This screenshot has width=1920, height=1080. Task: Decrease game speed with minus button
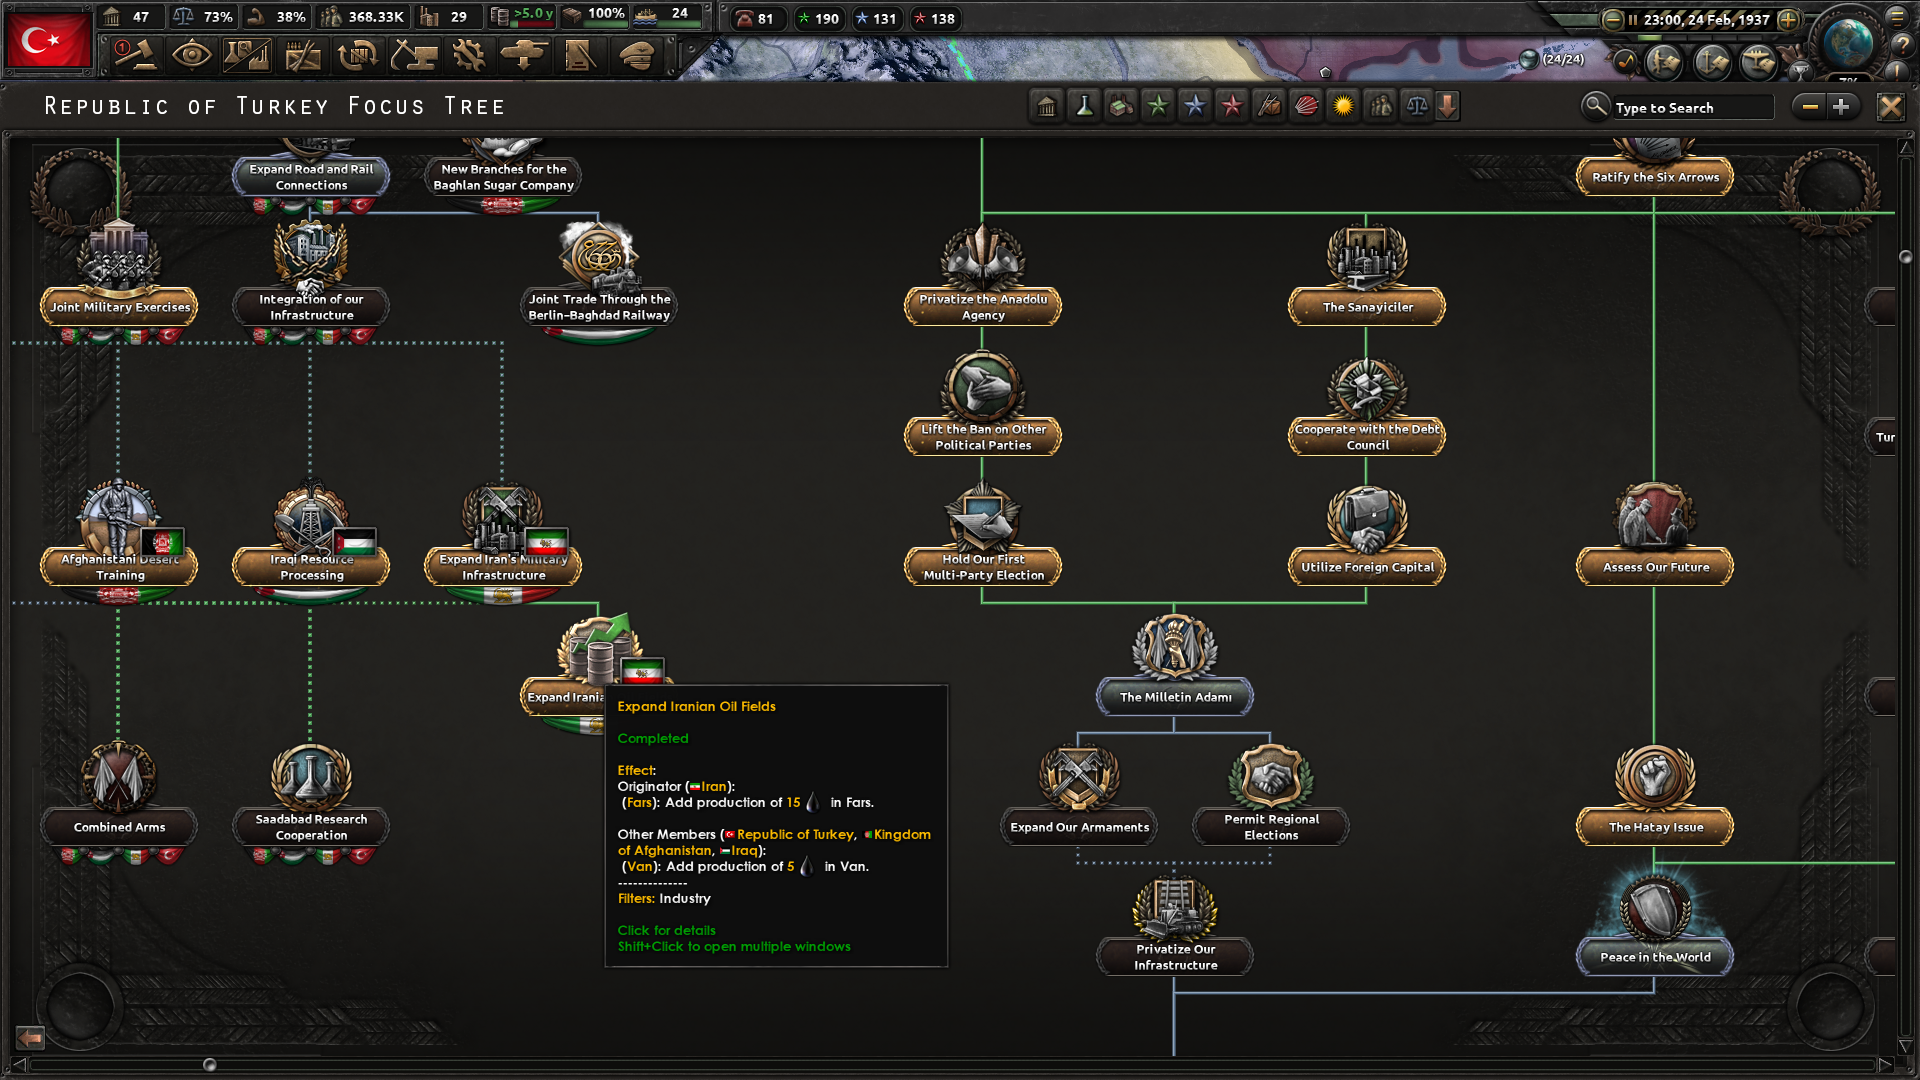1612,19
